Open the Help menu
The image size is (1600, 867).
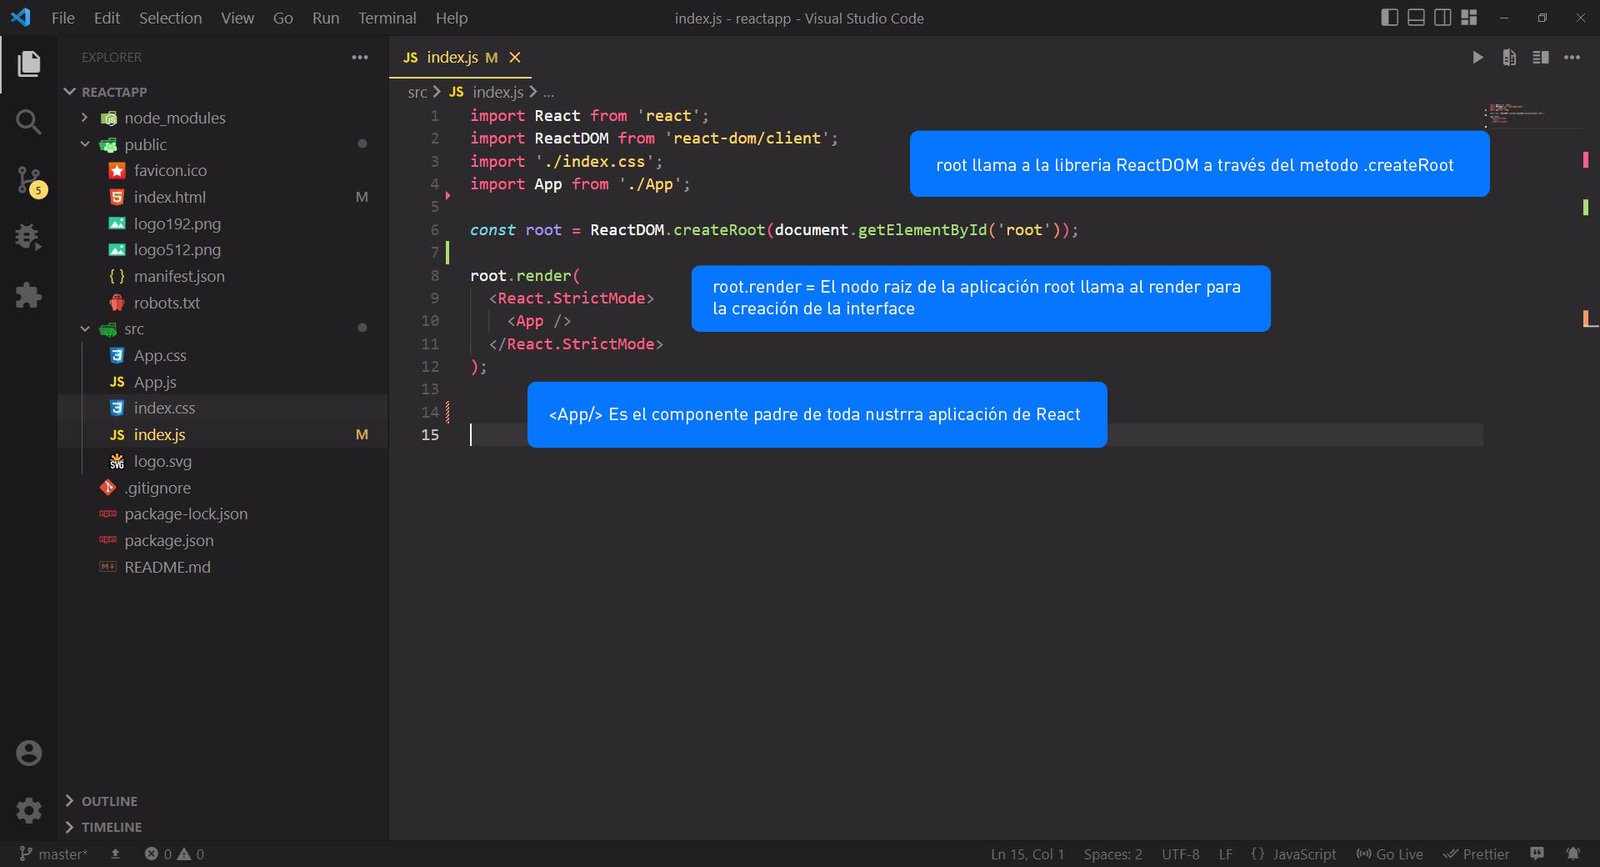pyautogui.click(x=451, y=18)
